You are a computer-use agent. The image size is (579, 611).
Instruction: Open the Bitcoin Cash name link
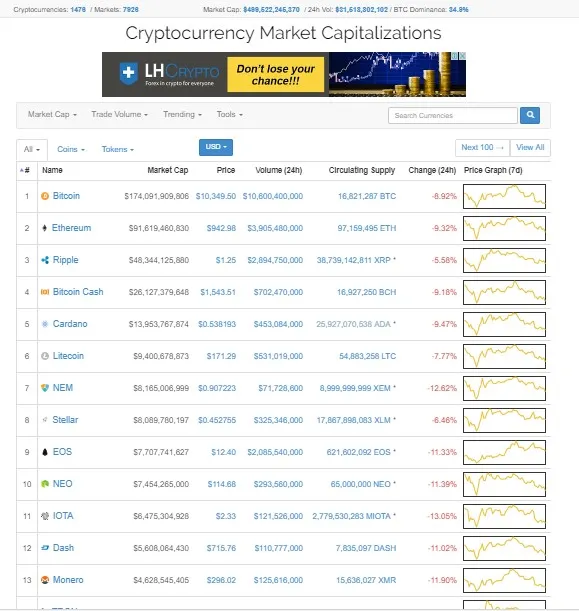[78, 292]
